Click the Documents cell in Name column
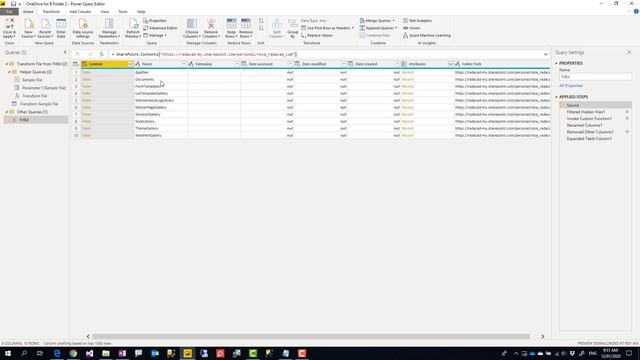The height and width of the screenshot is (360, 640). click(x=160, y=80)
